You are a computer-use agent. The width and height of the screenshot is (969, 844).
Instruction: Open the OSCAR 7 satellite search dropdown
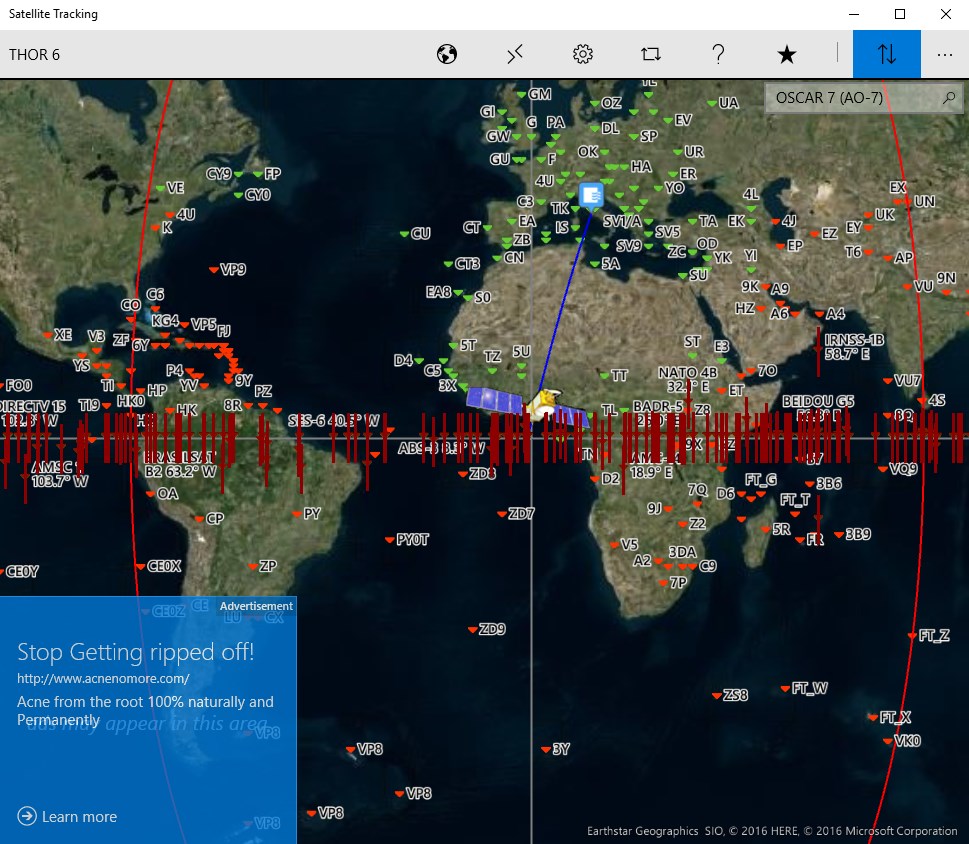[x=860, y=98]
